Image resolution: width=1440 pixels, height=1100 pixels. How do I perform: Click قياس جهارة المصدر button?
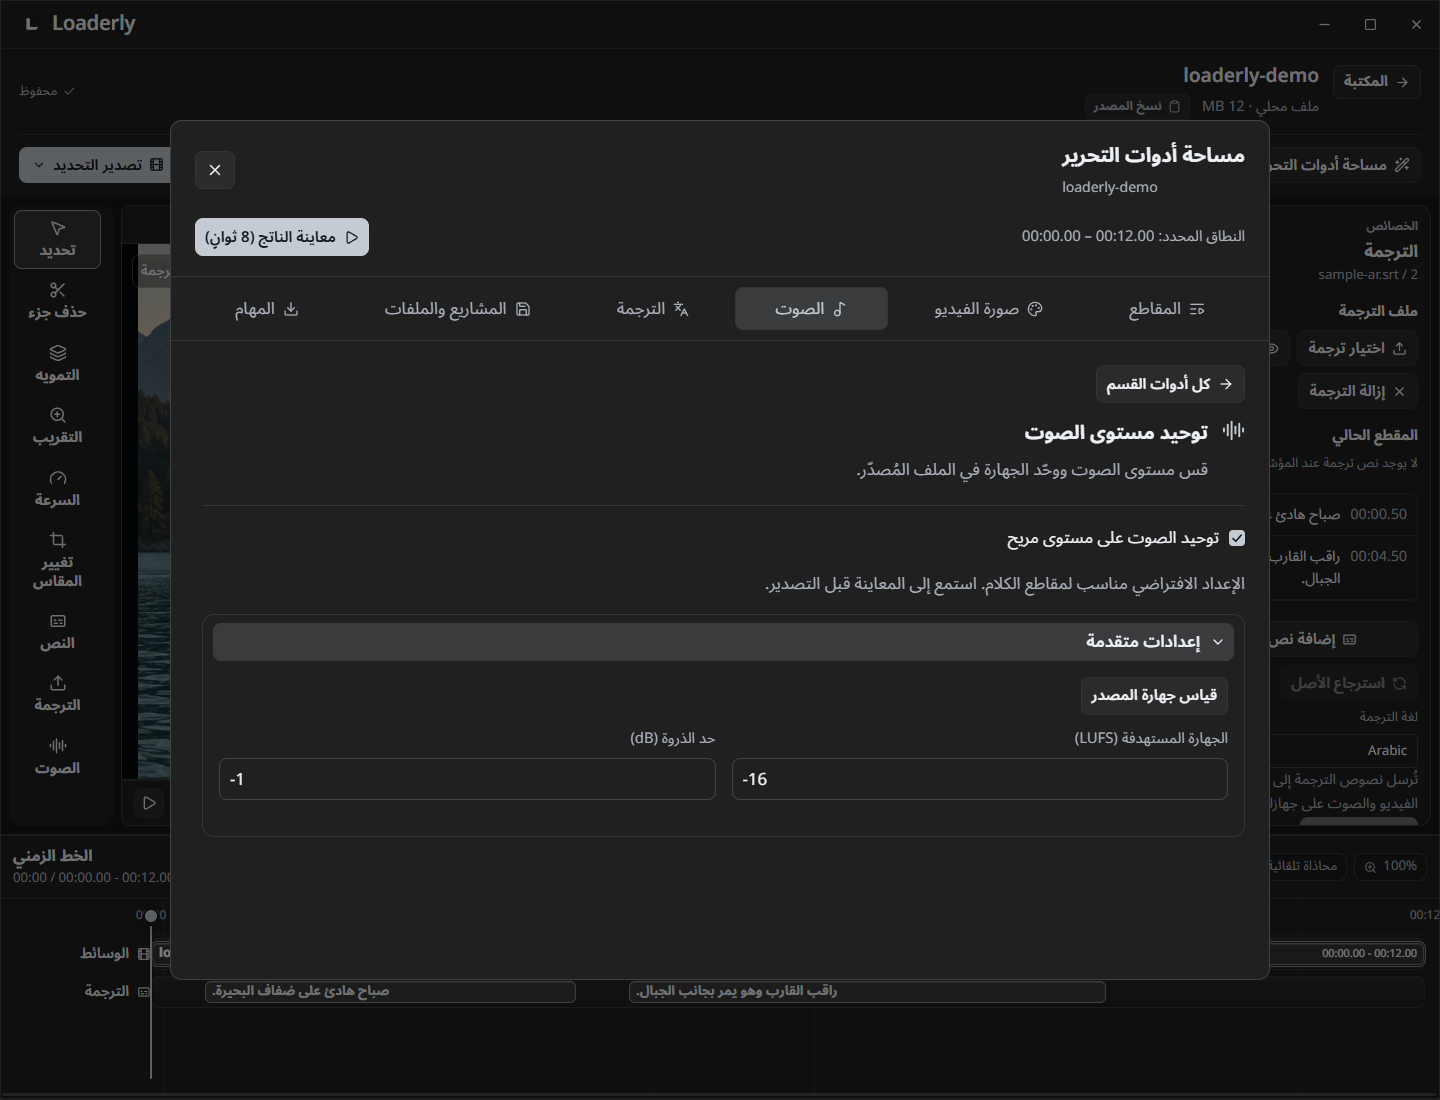coord(1154,695)
